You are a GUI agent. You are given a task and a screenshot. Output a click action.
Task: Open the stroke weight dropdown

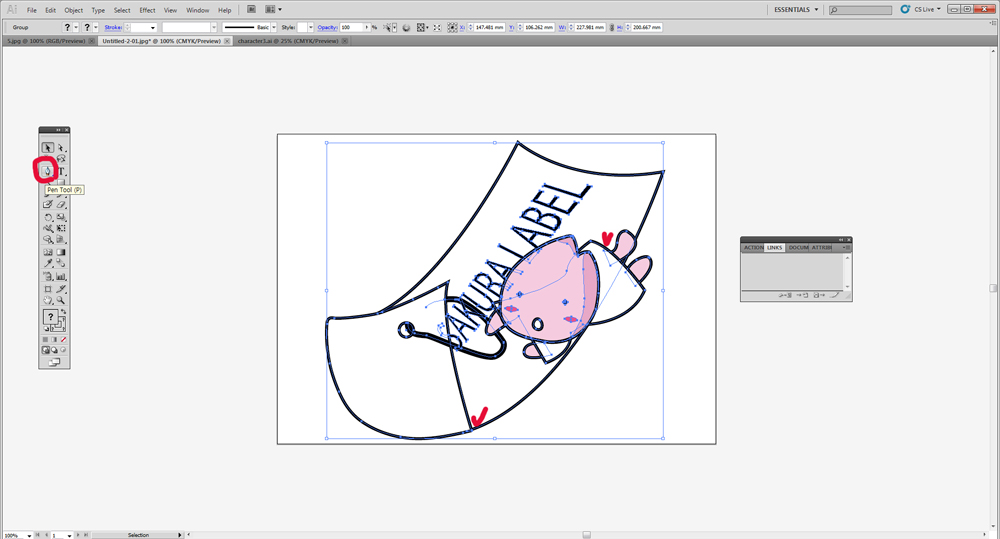pos(153,27)
